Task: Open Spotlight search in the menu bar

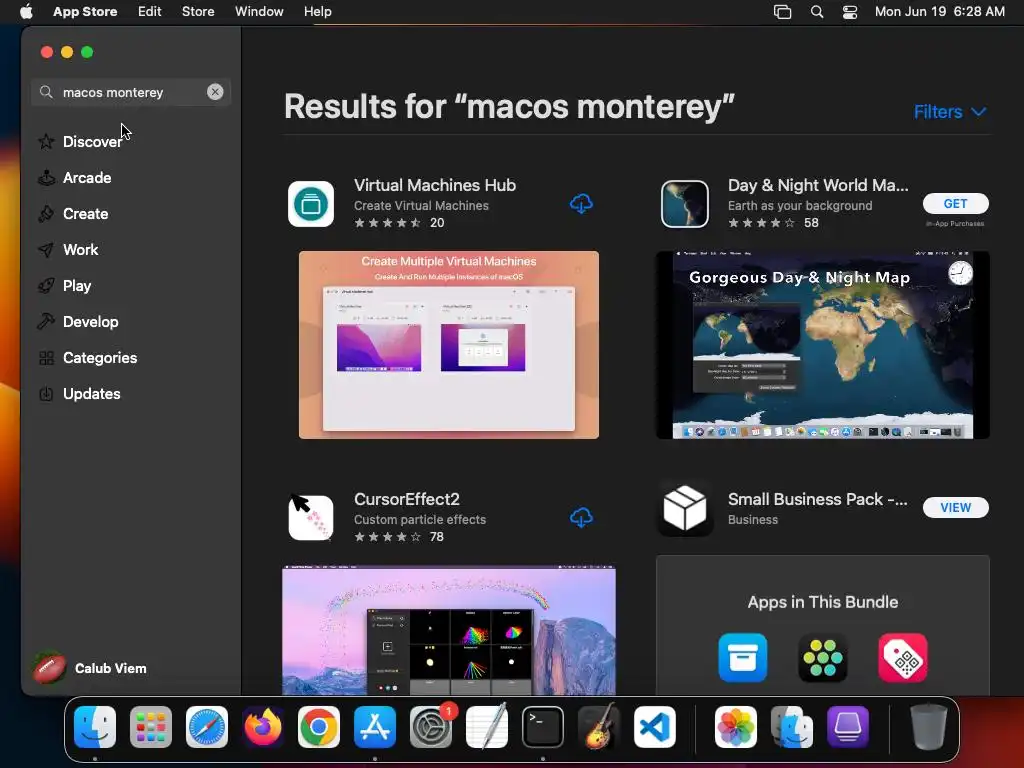Action: click(x=816, y=12)
